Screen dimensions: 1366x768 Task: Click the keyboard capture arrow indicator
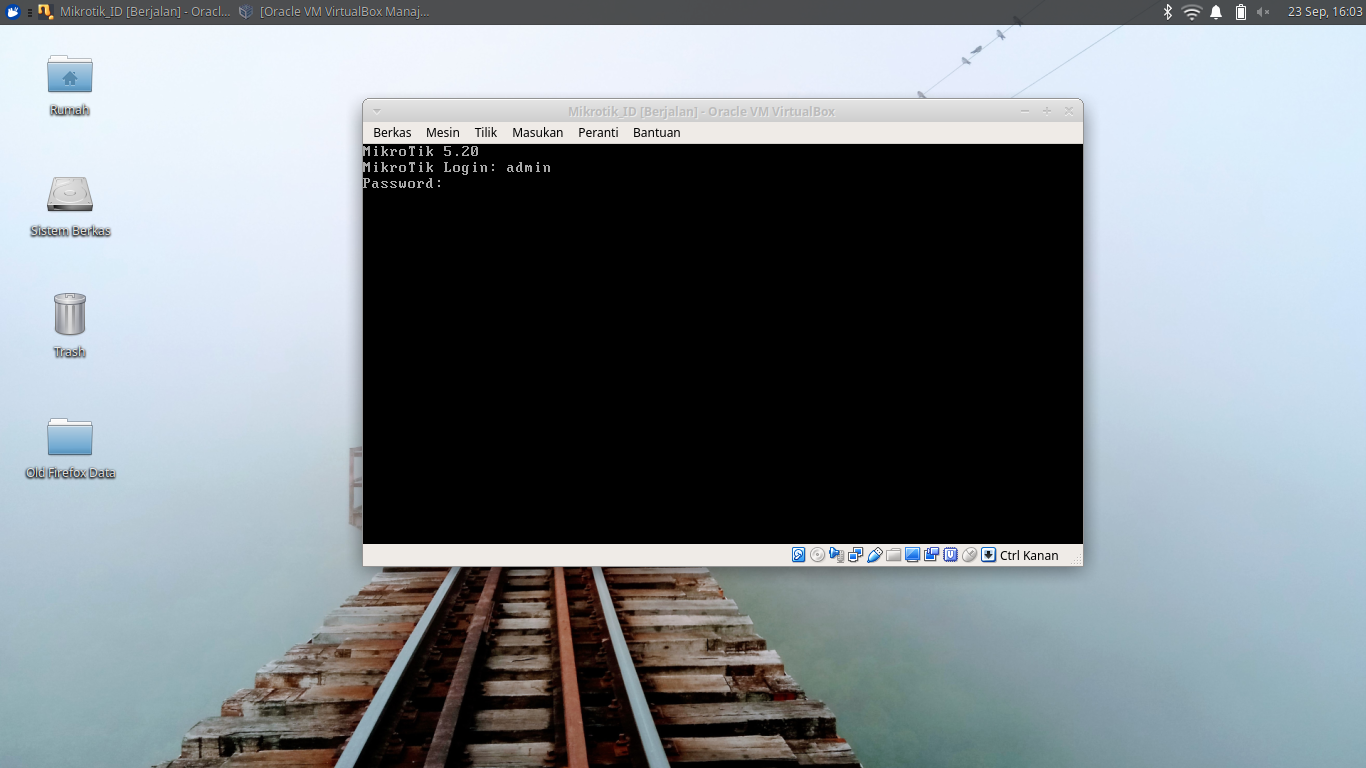[x=988, y=555]
